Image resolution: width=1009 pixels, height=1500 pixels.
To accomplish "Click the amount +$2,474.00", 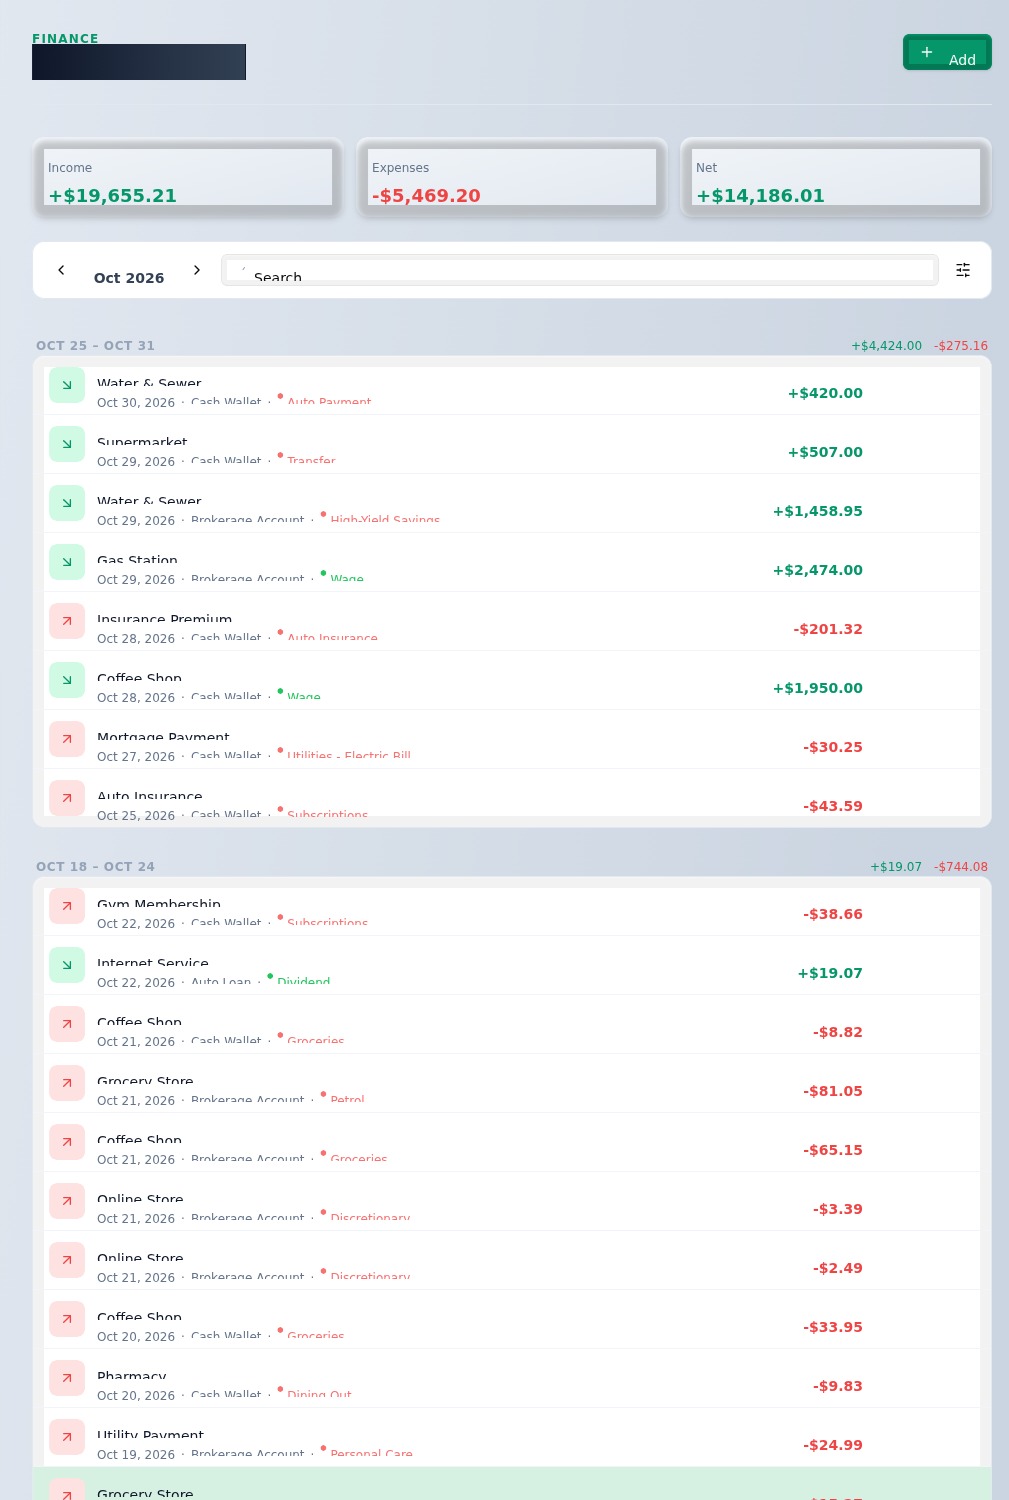I will 817,570.
